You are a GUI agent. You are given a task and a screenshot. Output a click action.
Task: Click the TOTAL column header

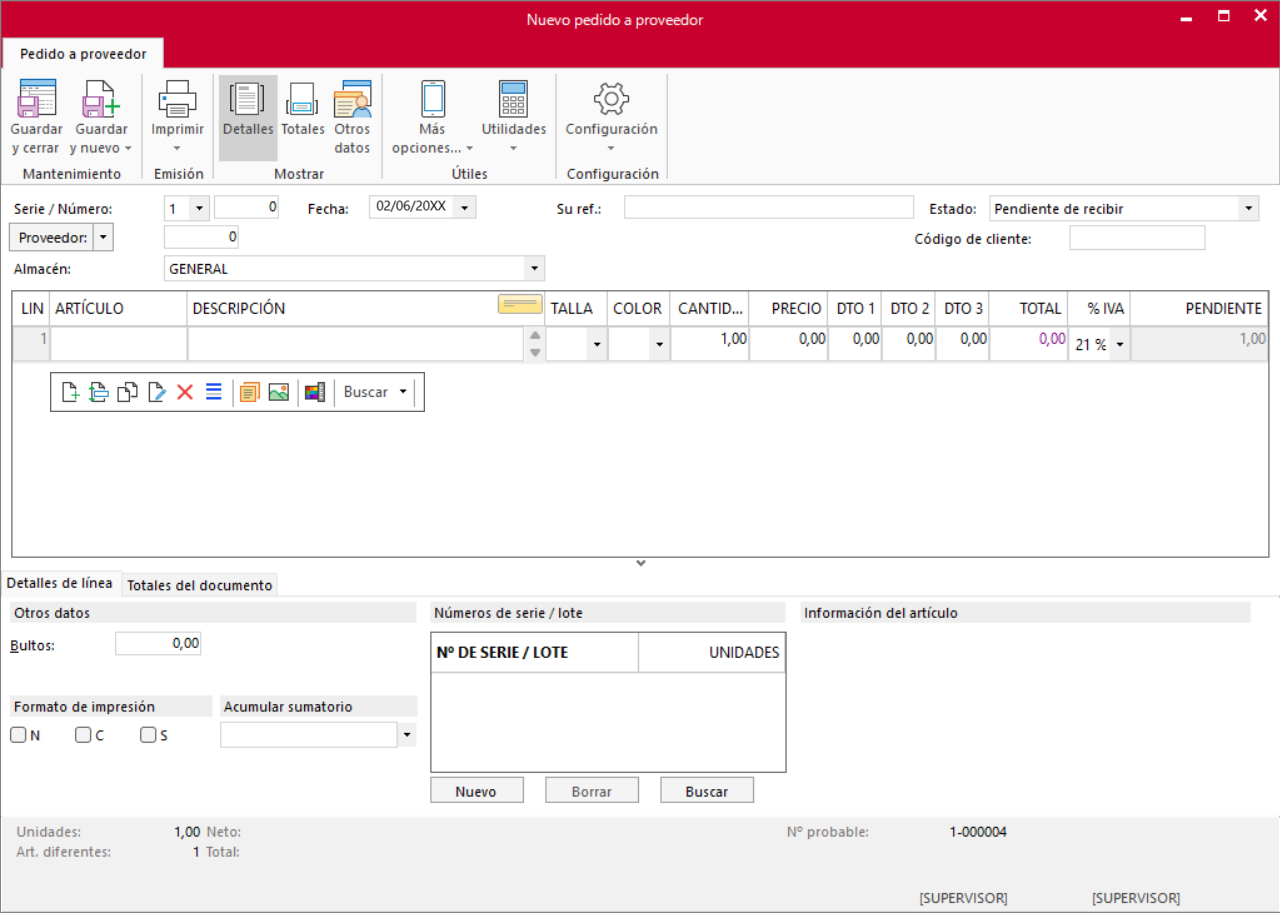coord(1029,309)
